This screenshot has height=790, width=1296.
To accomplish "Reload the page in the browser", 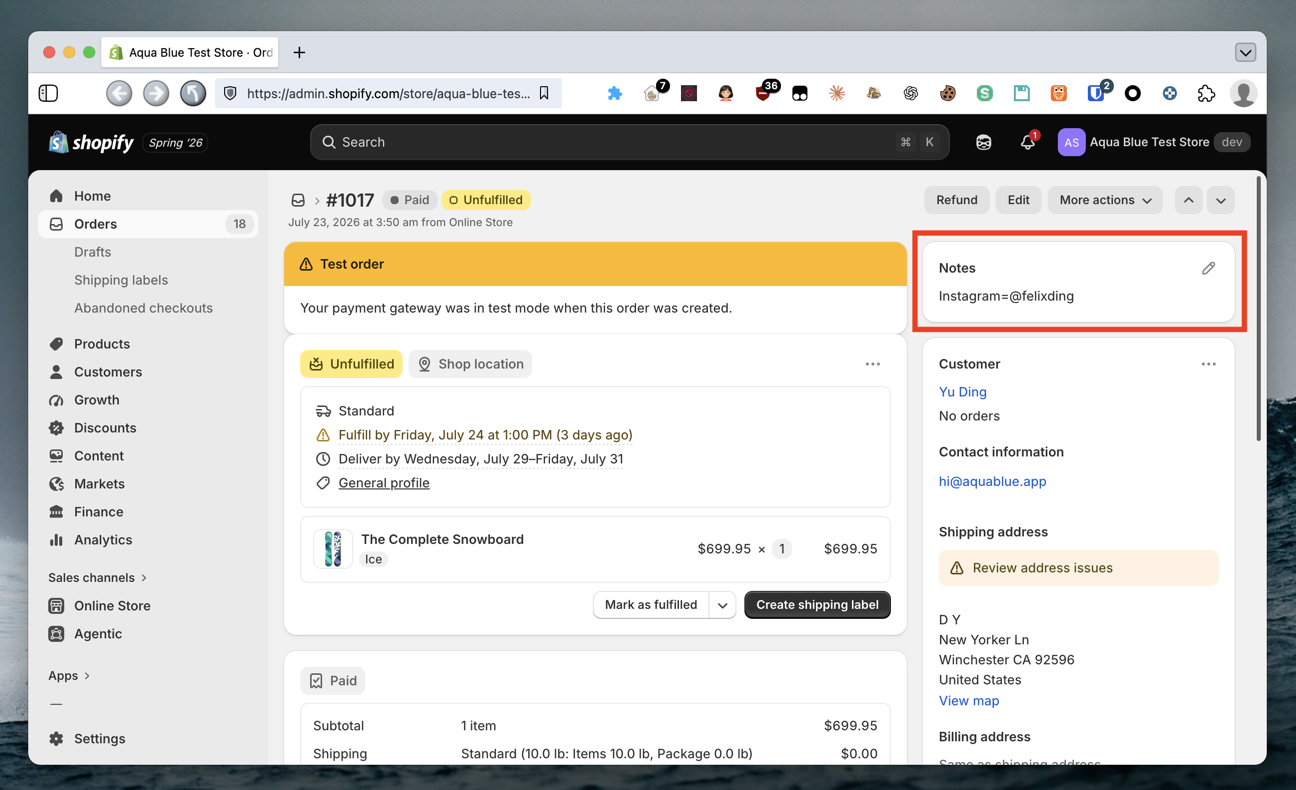I will click(x=193, y=93).
